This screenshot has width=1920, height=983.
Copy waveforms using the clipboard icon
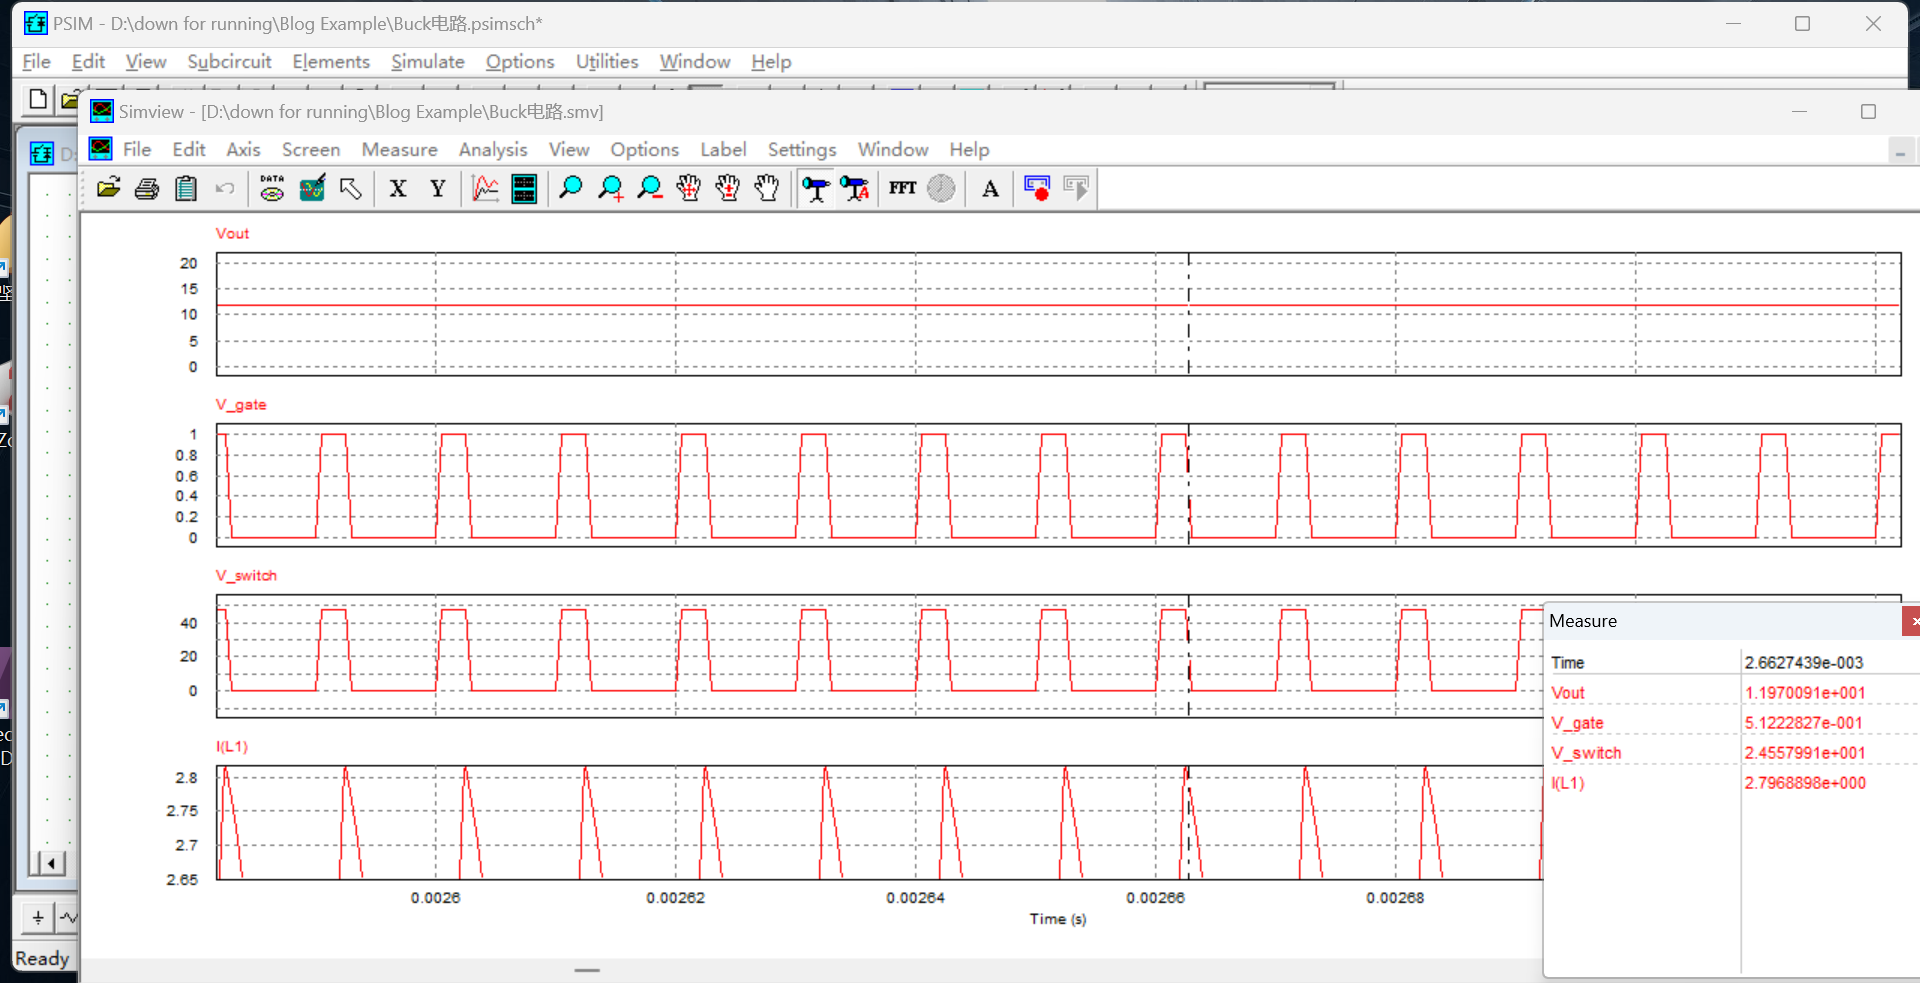pos(186,188)
